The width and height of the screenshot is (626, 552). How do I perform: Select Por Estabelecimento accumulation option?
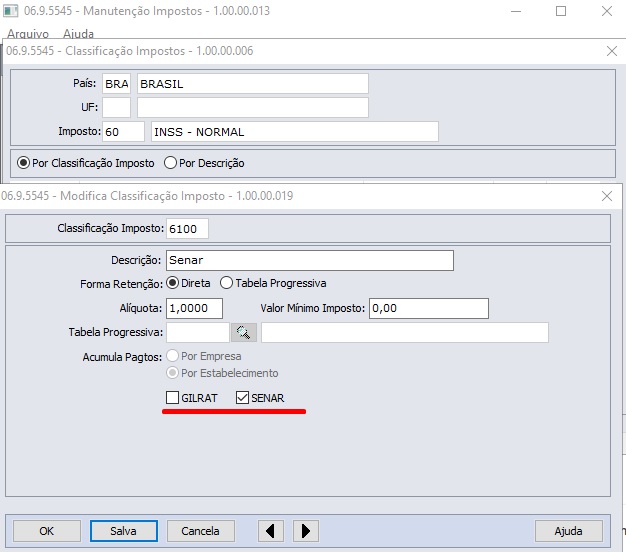[172, 373]
